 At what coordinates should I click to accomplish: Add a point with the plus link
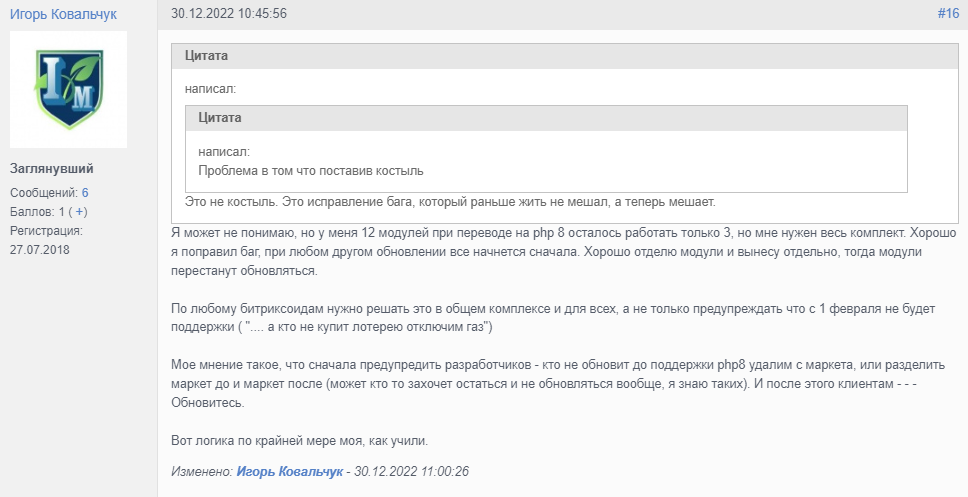coord(79,212)
